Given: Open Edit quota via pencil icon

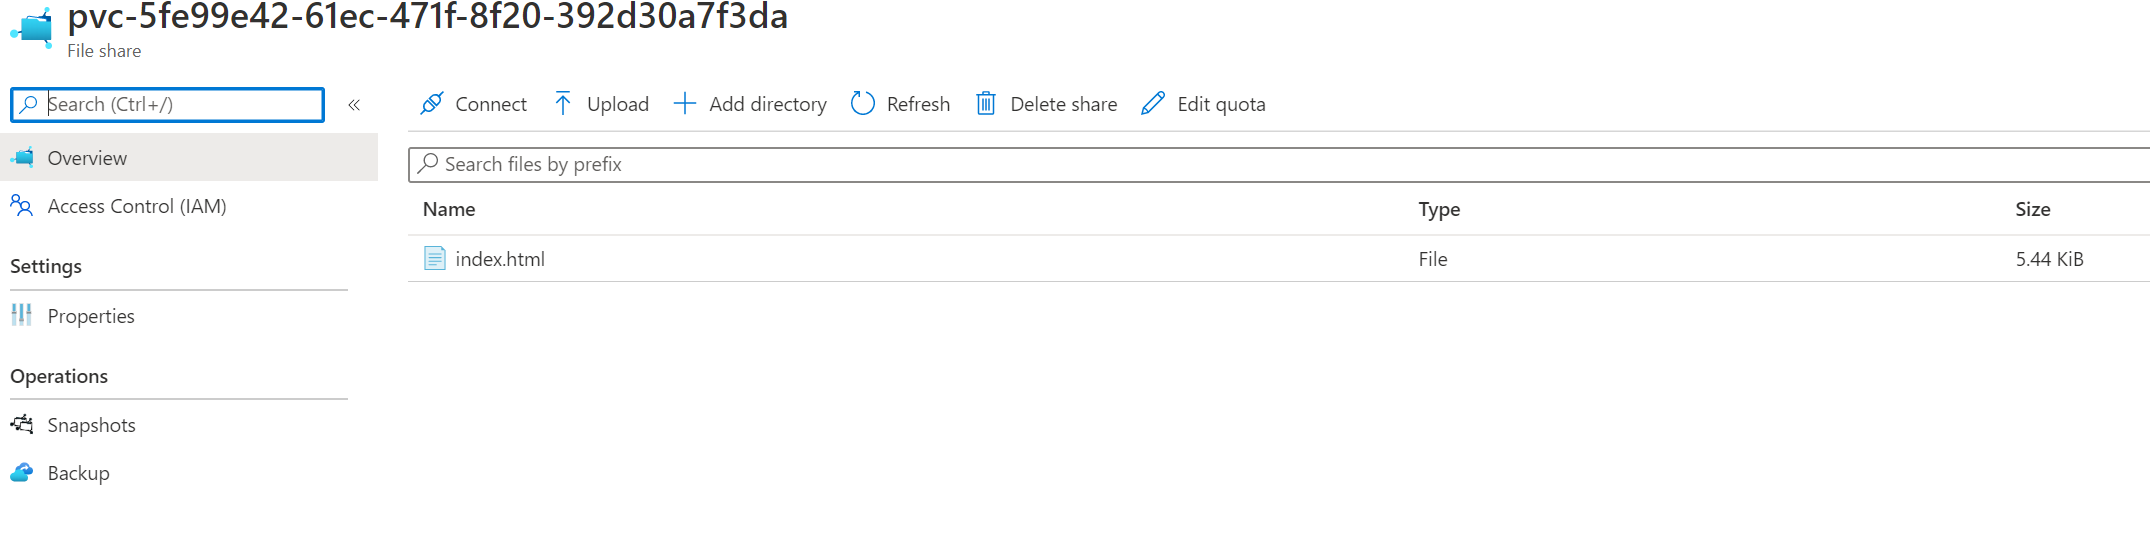Looking at the screenshot, I should pyautogui.click(x=1153, y=103).
